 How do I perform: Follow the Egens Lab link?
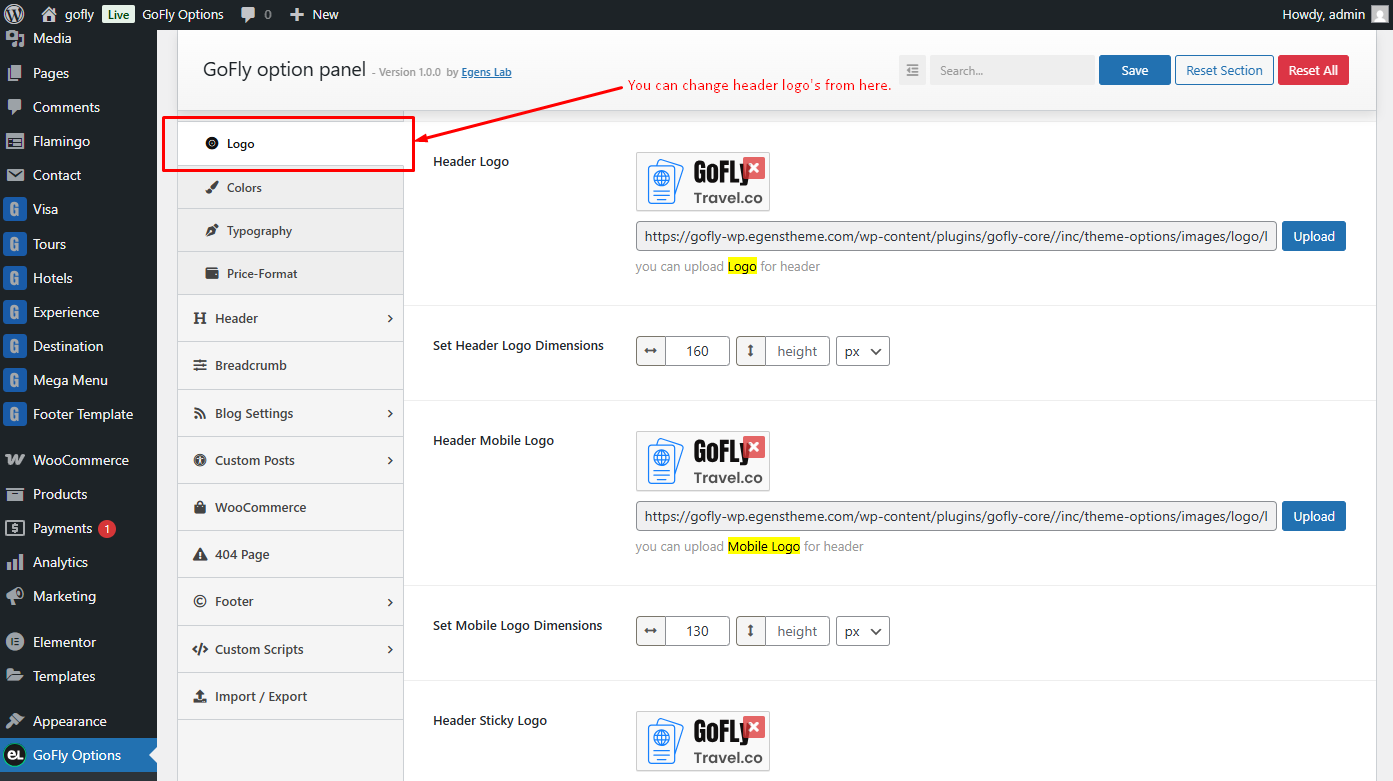(x=486, y=72)
